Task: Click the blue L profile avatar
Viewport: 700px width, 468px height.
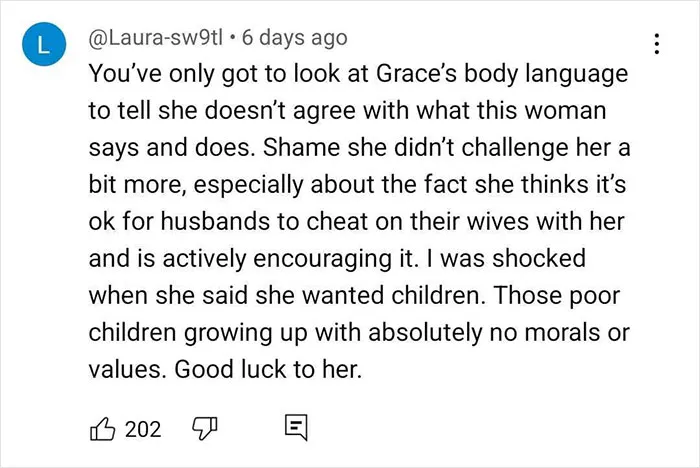Action: pyautogui.click(x=44, y=44)
